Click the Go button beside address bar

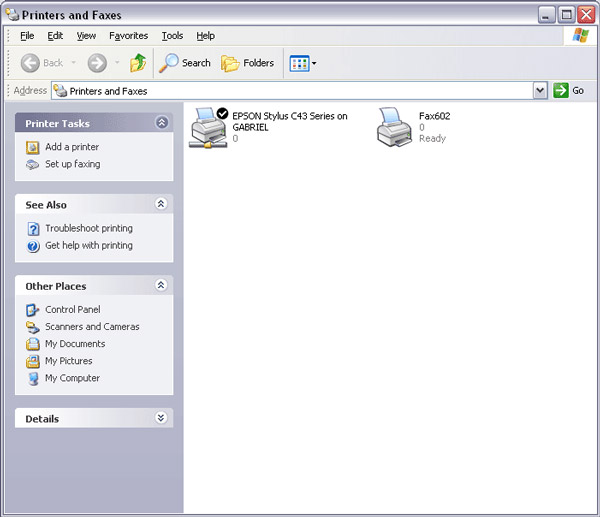(x=568, y=91)
